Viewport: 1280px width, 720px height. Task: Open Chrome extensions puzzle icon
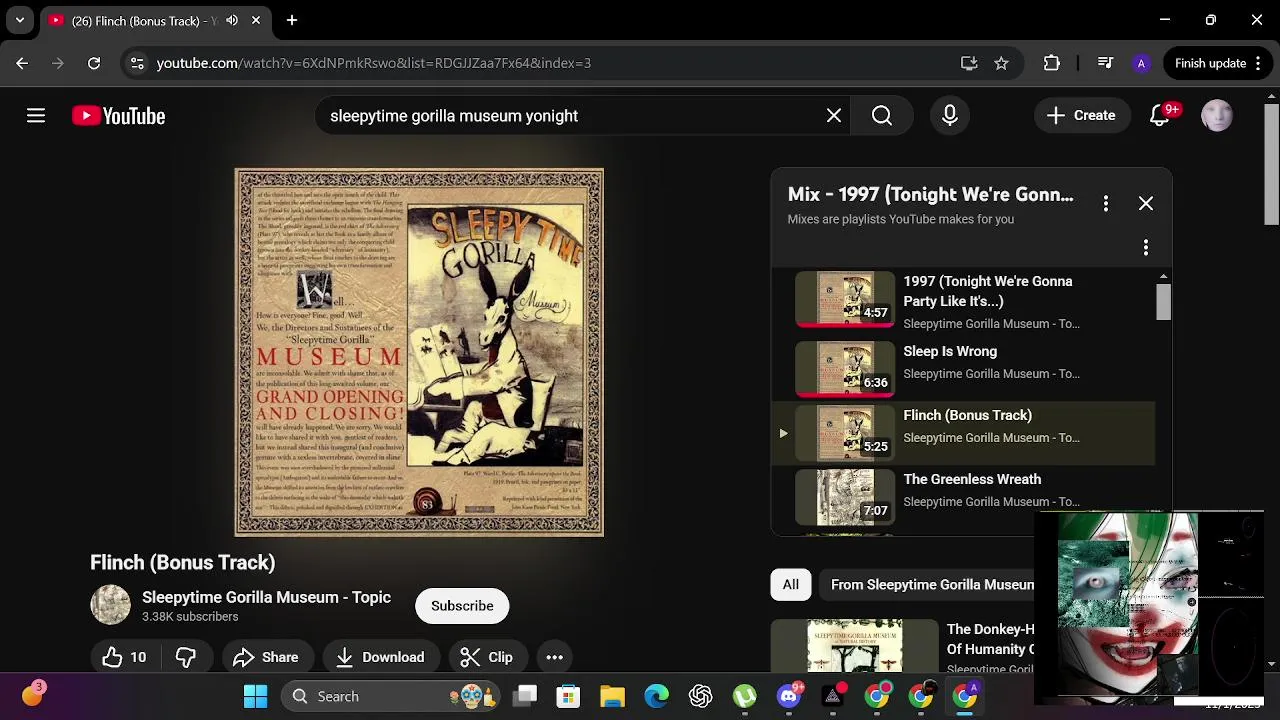tap(1051, 63)
